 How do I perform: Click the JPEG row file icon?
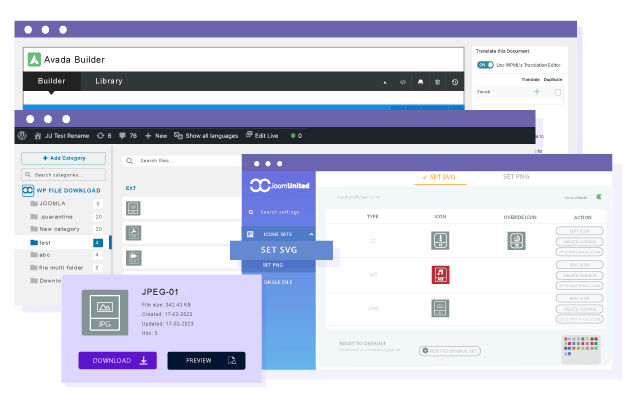pyautogui.click(x=440, y=308)
